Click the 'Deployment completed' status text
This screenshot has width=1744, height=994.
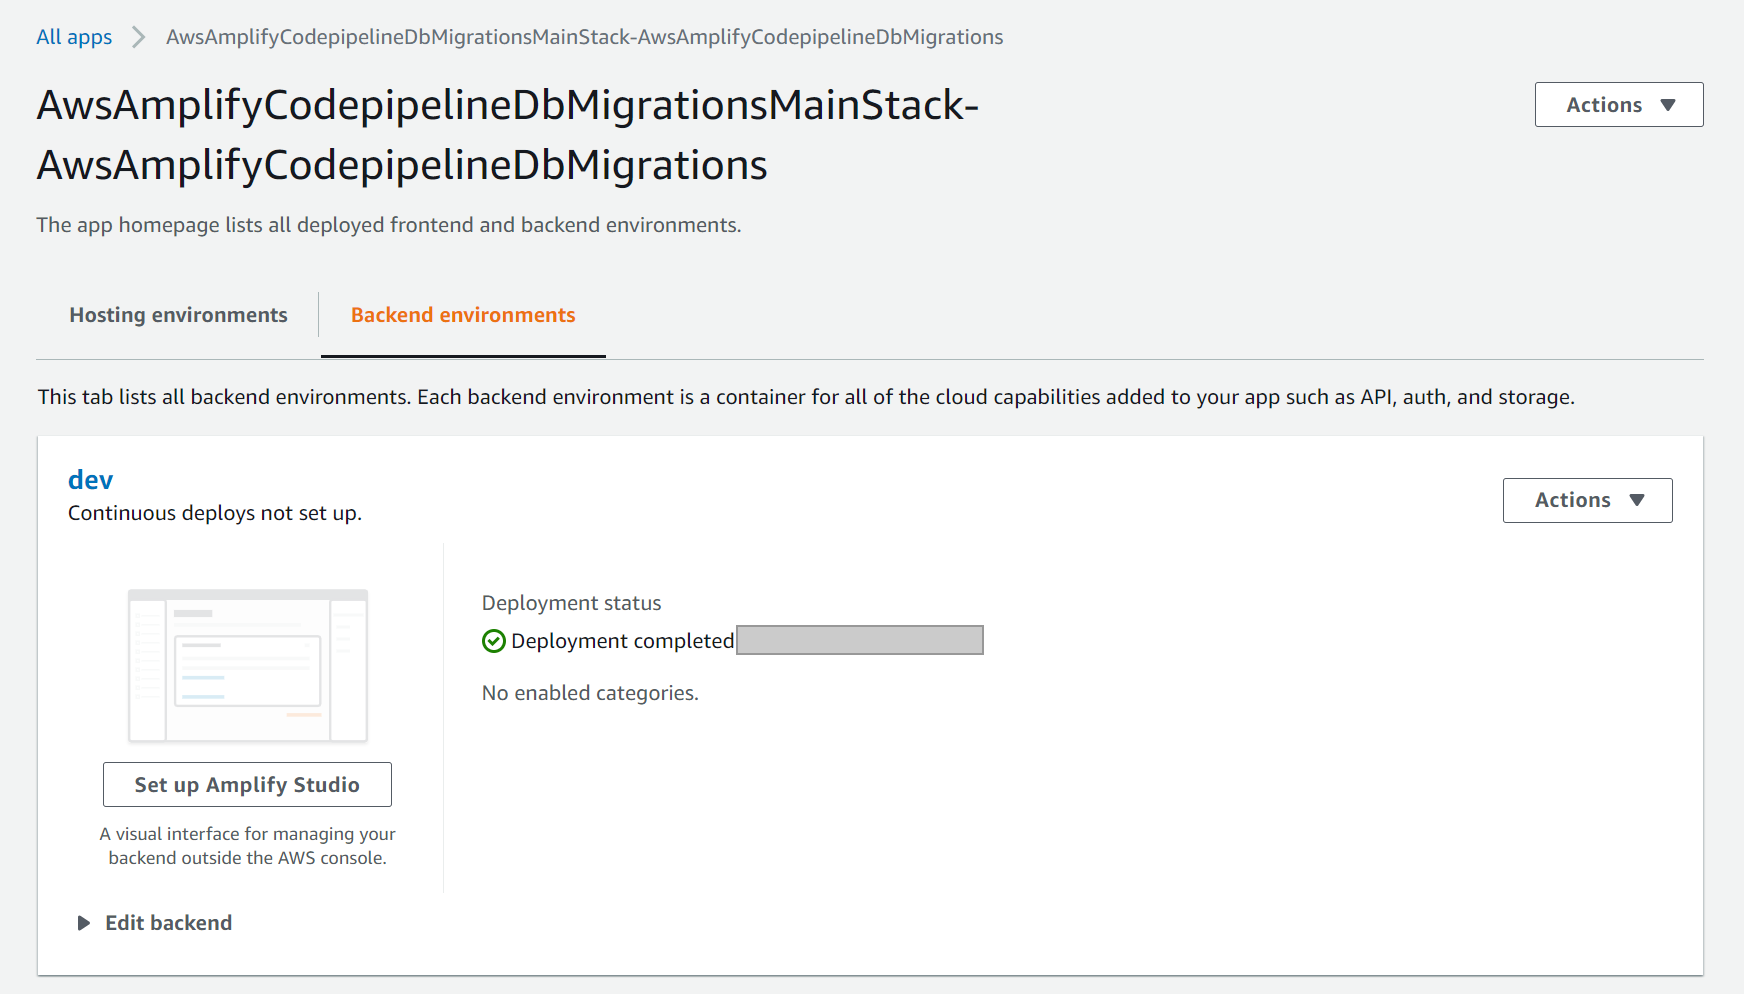[x=622, y=641]
